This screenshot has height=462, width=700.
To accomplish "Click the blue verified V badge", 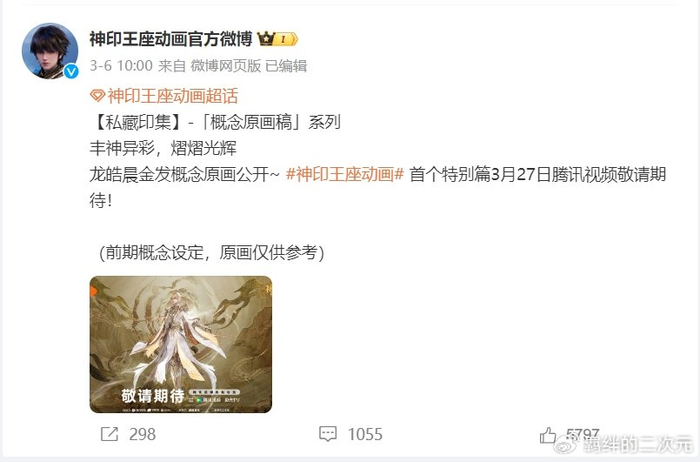I will pyautogui.click(x=71, y=71).
